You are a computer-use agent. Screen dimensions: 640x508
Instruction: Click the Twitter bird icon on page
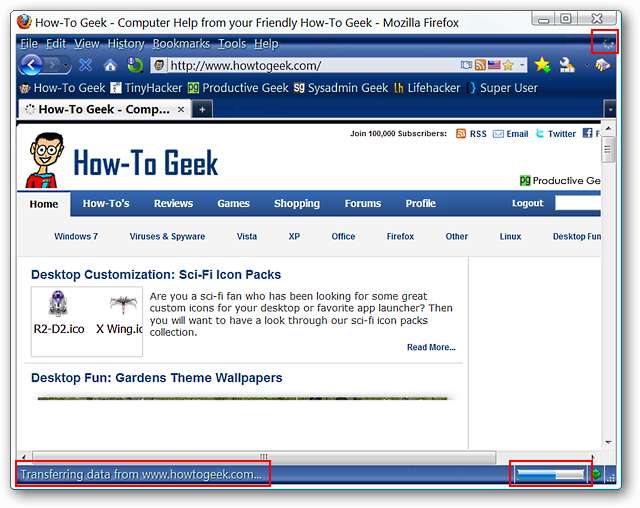tap(540, 133)
